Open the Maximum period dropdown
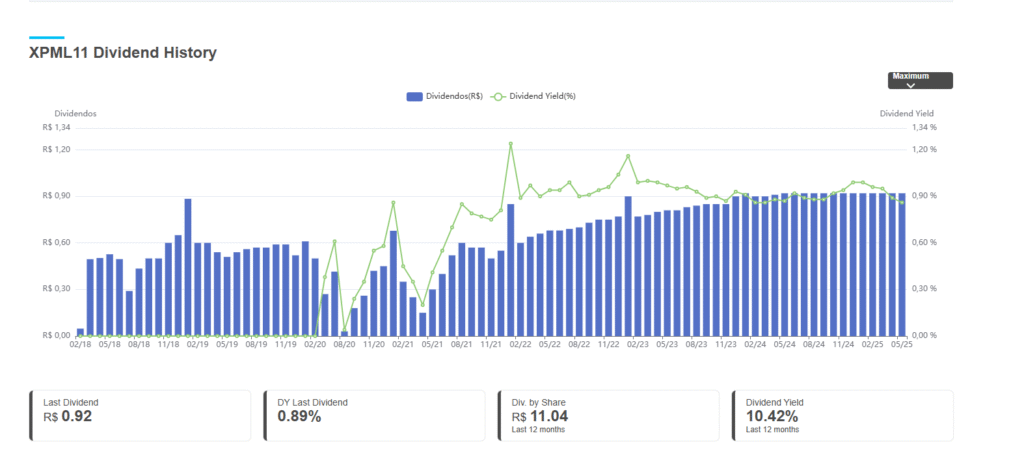 920,80
